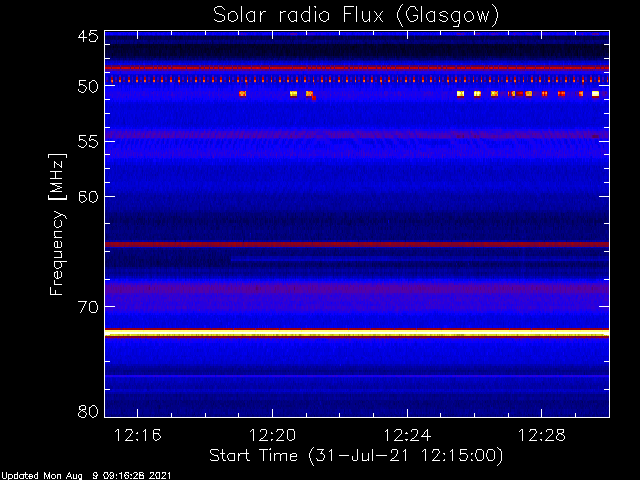Click the bright yellow-white band below 70 MHz
Viewport: 640px width, 480px height.
click(355, 332)
